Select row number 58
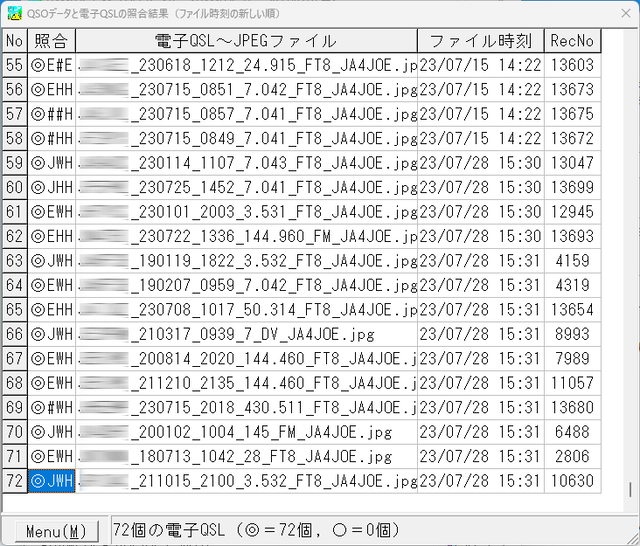This screenshot has height=546, width=640. (15, 138)
